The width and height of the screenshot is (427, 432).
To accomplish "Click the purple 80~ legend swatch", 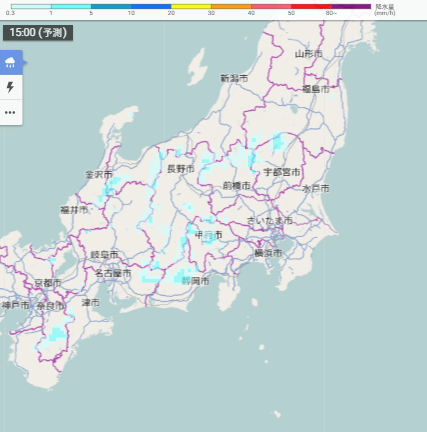I will 351,6.
